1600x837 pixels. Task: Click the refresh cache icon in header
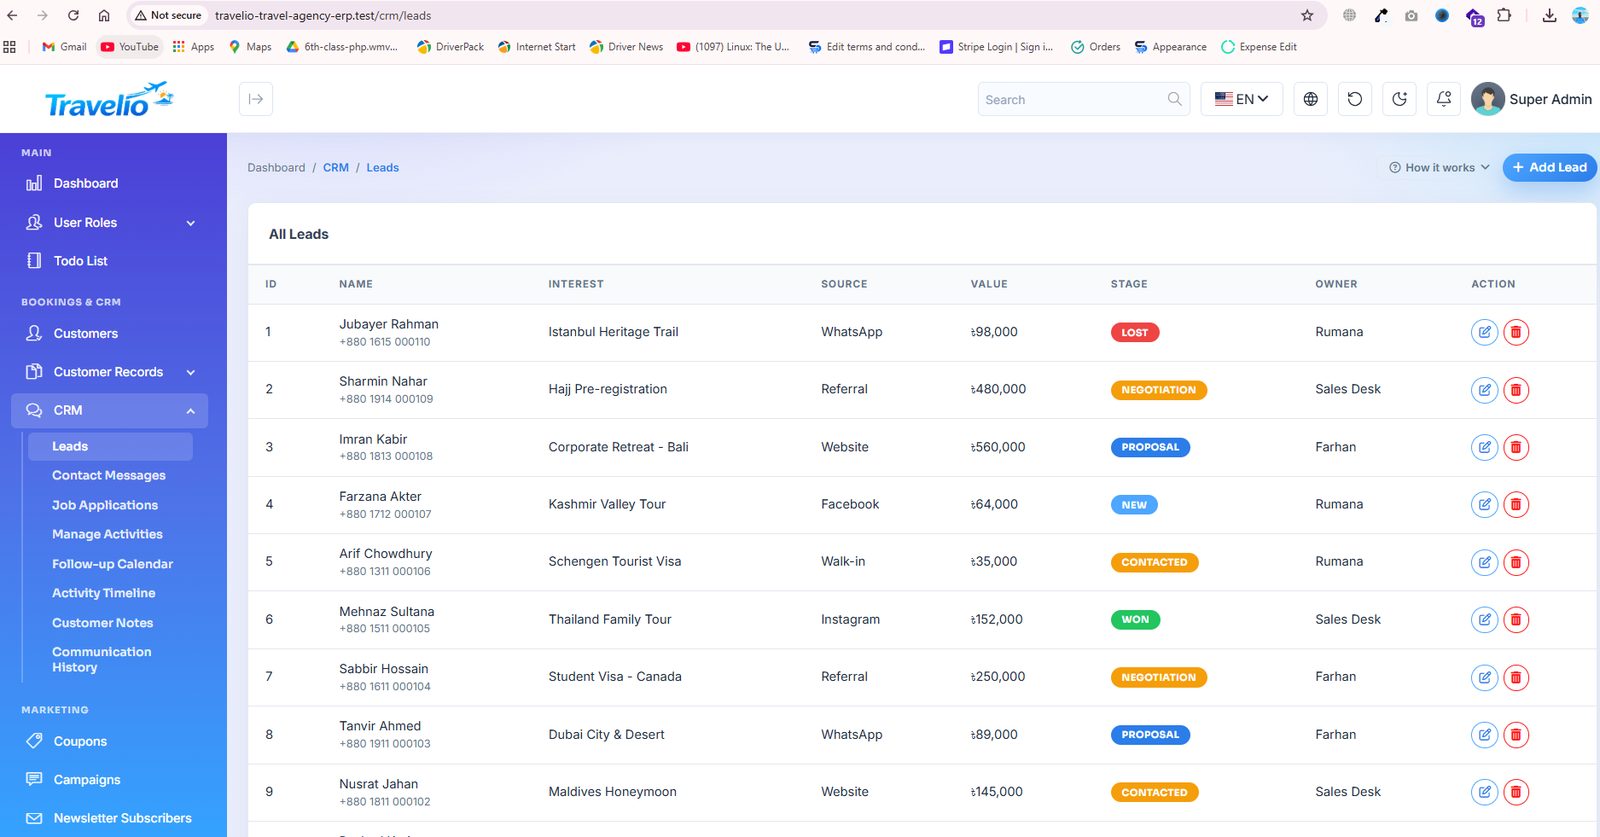[x=1355, y=99]
